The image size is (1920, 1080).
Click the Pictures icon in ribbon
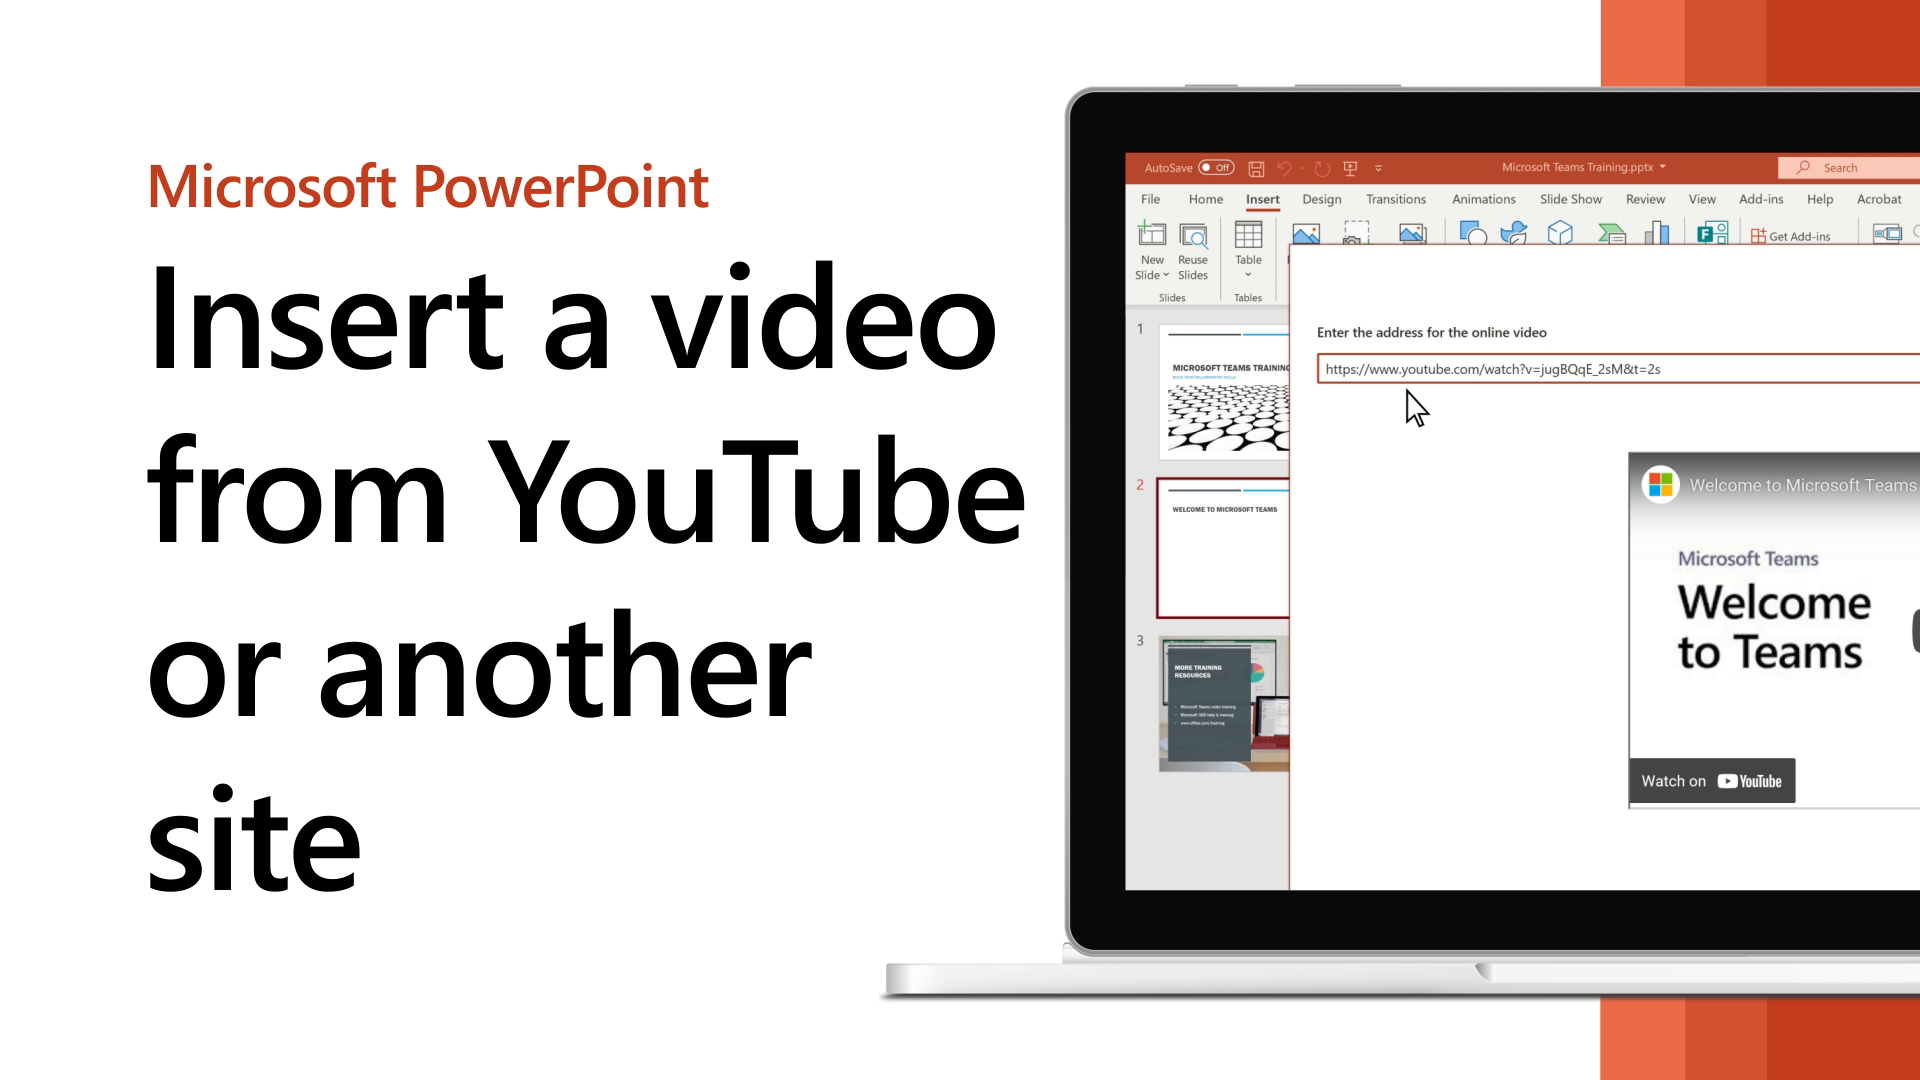[x=1305, y=235]
